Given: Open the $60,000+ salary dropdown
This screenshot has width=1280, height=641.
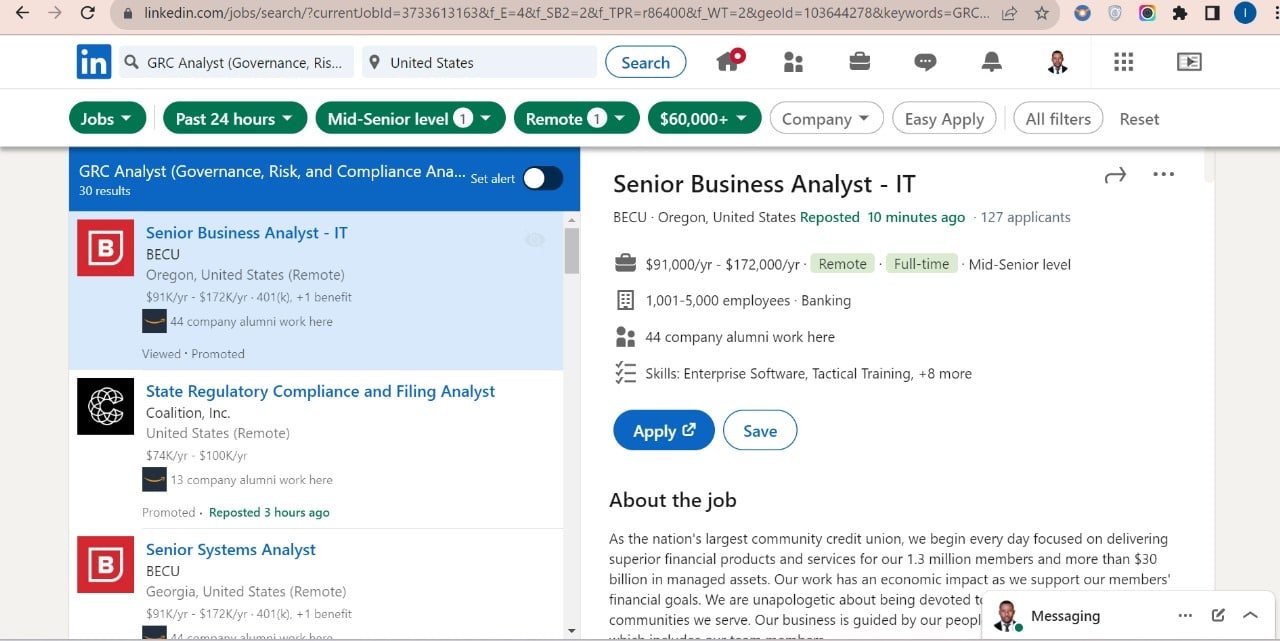Looking at the screenshot, I should 704,119.
